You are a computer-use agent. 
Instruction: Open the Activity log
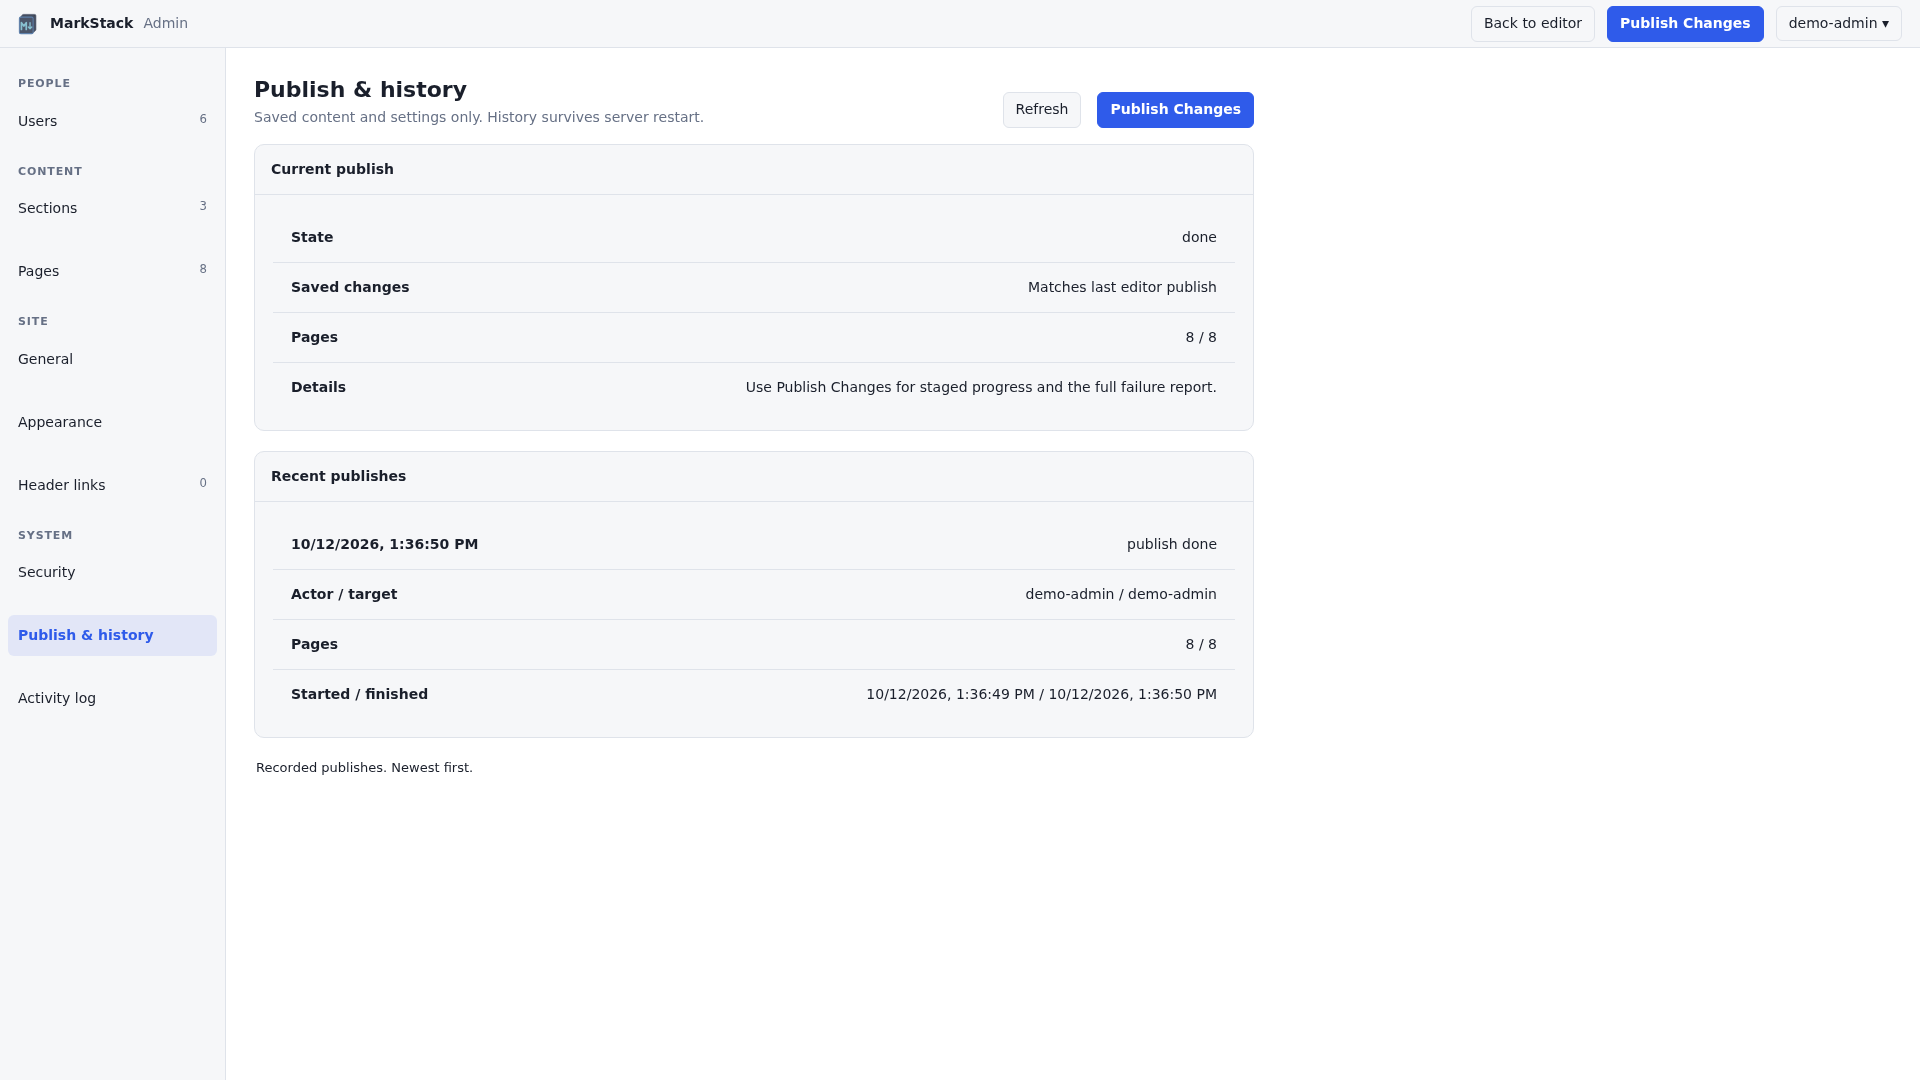coord(112,698)
